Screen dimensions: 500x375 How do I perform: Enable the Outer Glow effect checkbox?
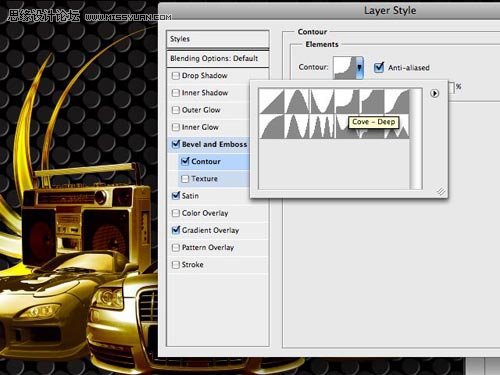point(176,110)
